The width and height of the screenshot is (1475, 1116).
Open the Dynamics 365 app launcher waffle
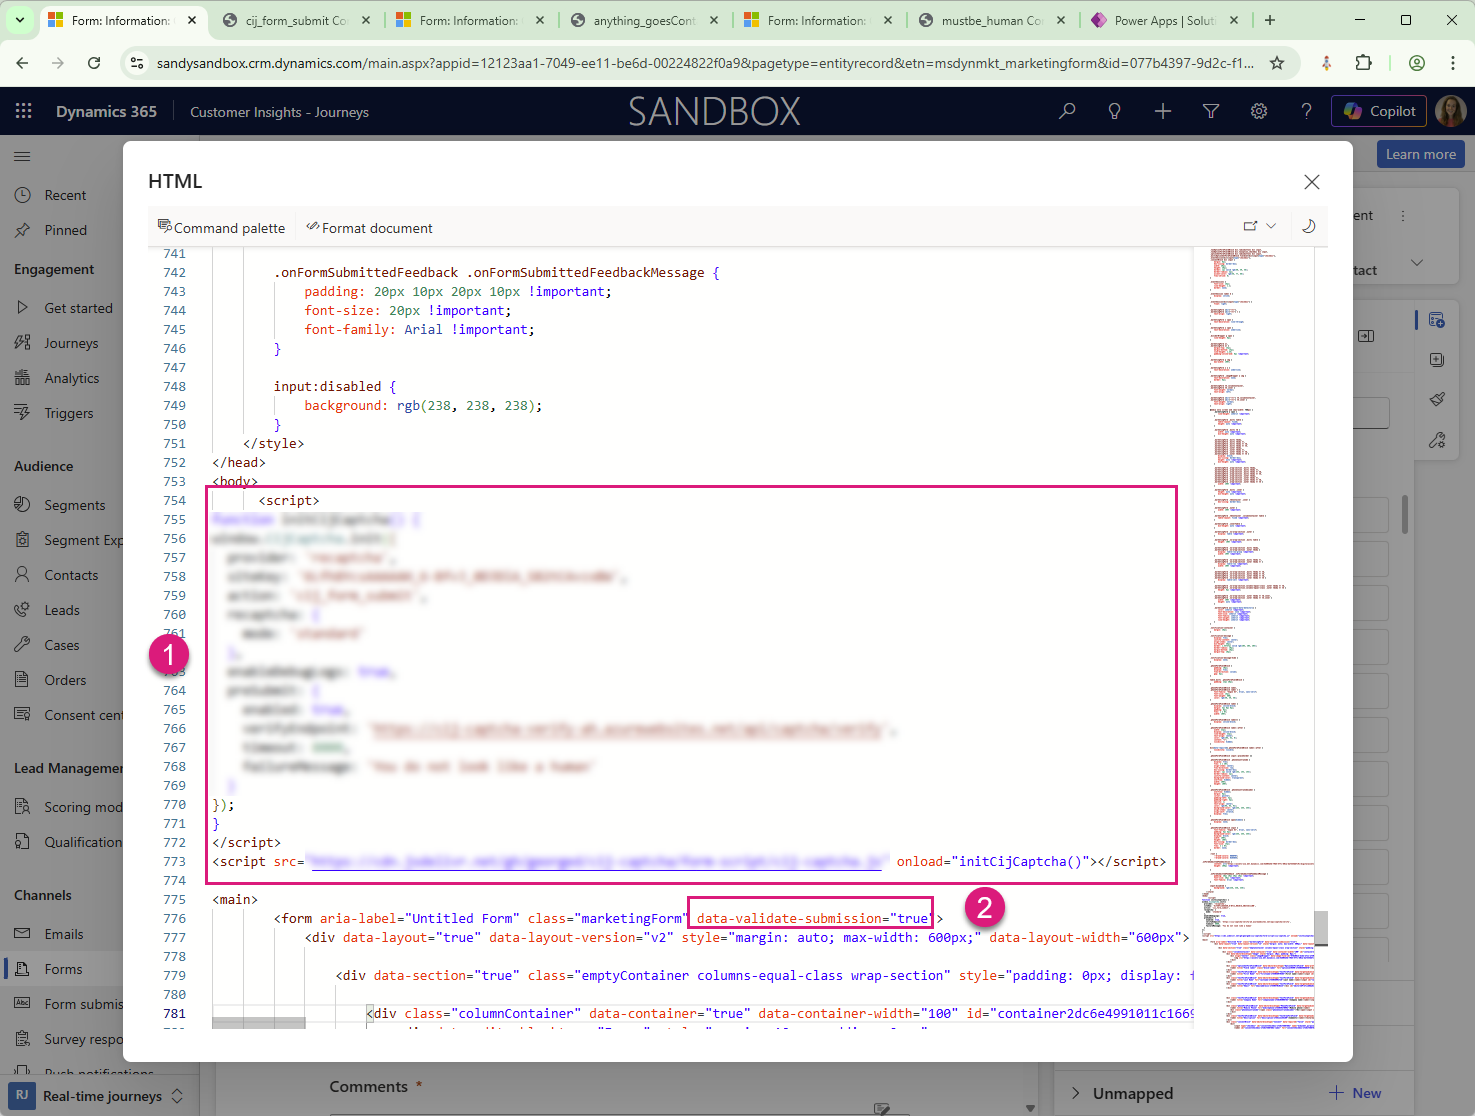click(23, 111)
